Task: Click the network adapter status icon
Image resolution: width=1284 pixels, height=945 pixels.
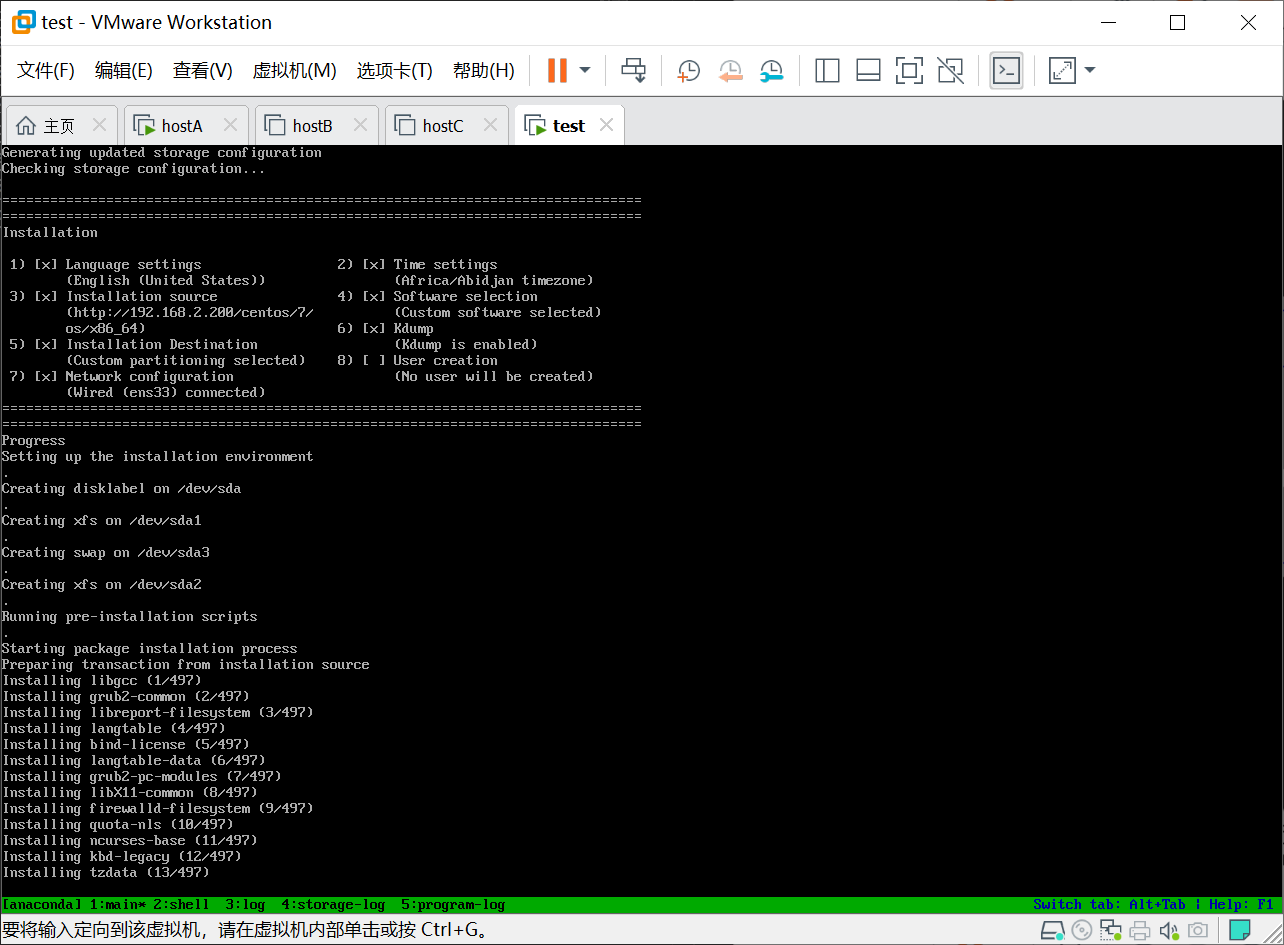Action: pyautogui.click(x=1111, y=931)
